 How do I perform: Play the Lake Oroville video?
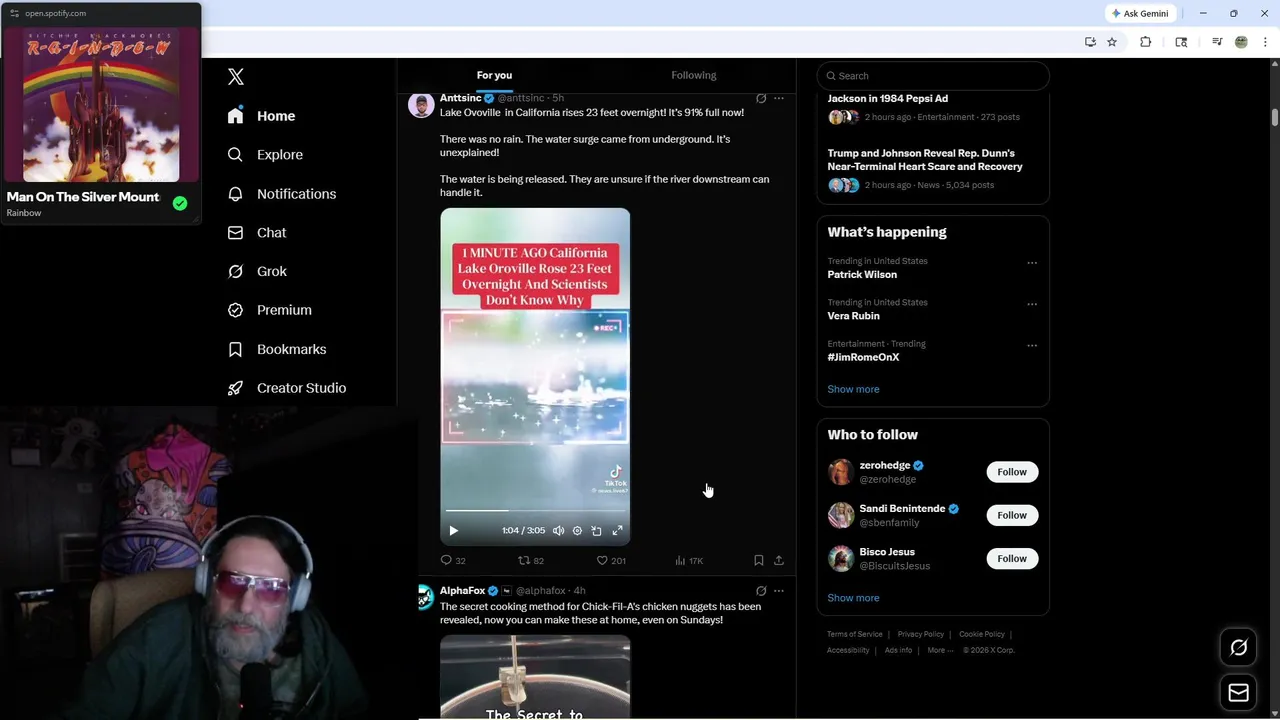pyautogui.click(x=453, y=531)
